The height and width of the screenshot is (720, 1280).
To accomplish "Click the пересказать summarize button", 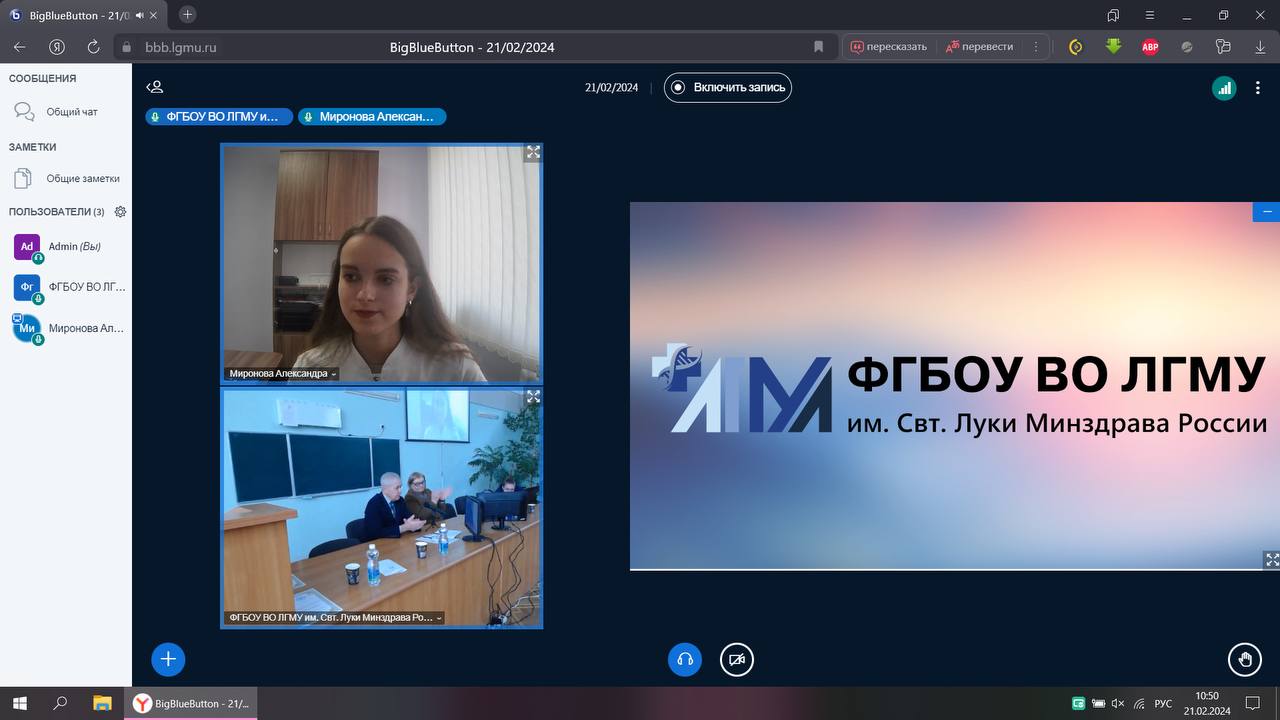I will pos(889,47).
